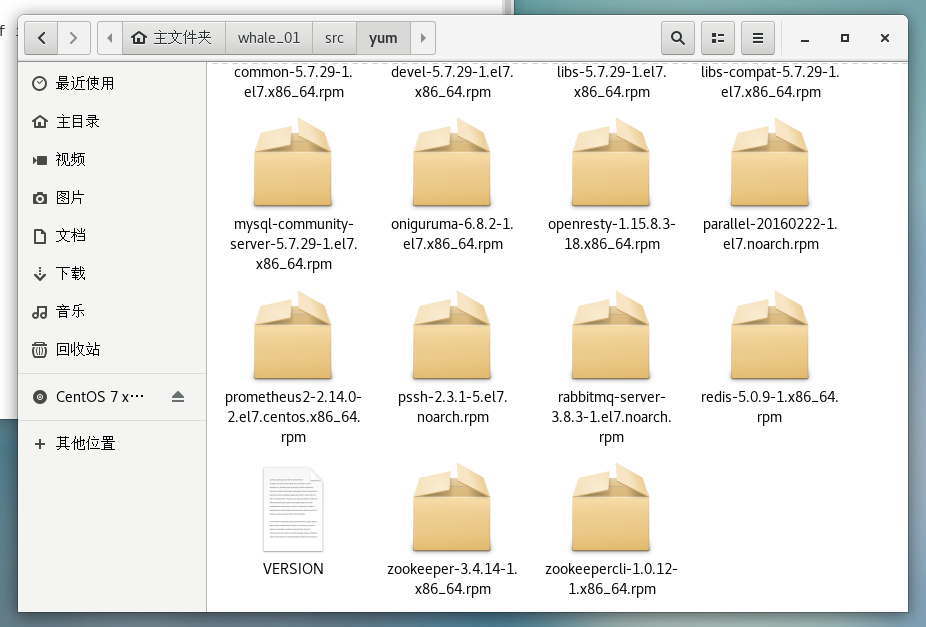Select prometheus2-2.14.0-2 package icon
Screen dimensions: 926x627
[293, 335]
